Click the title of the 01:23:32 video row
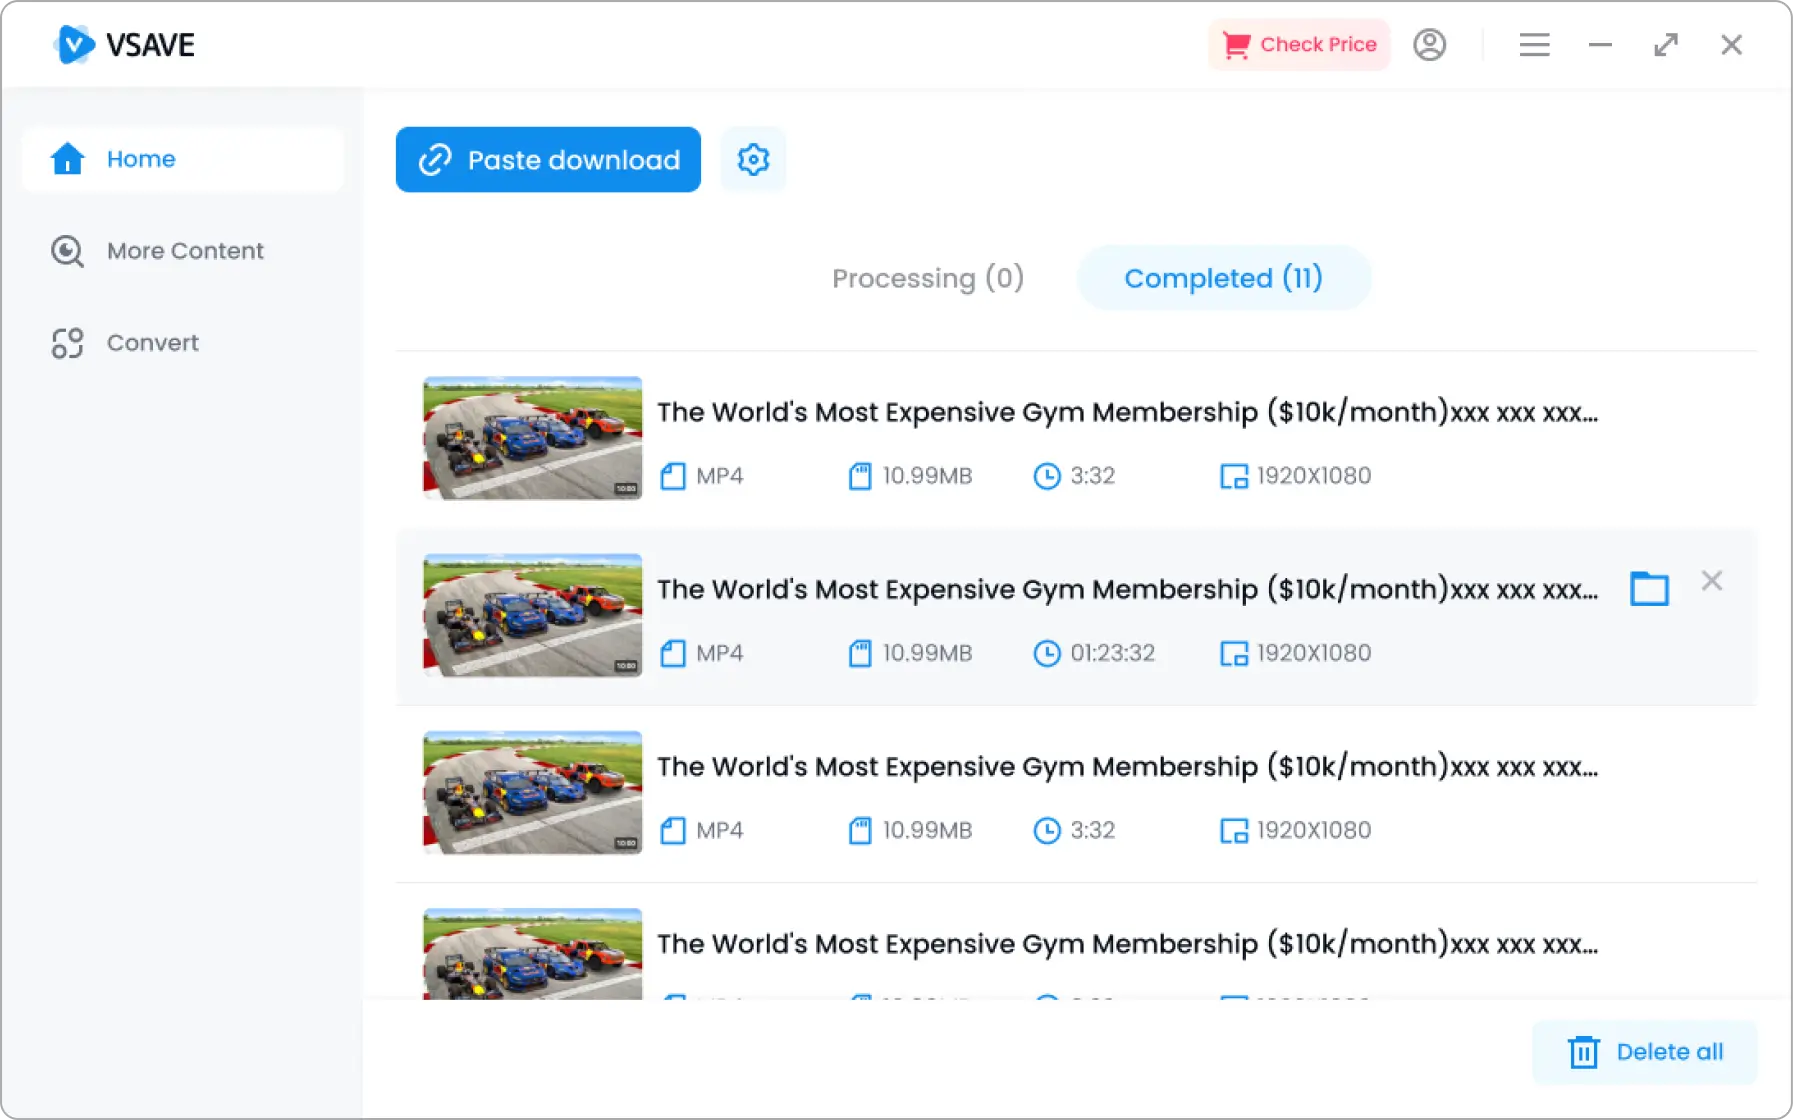This screenshot has height=1120, width=1793. pos(1127,589)
